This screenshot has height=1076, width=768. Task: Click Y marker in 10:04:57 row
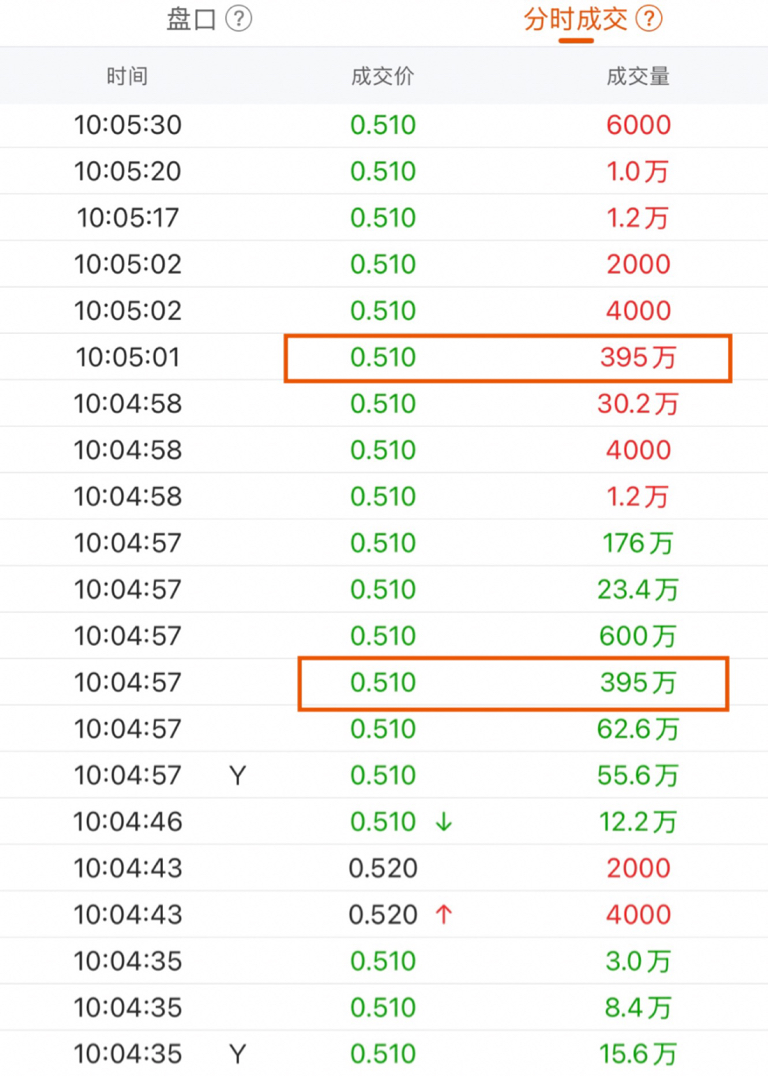(237, 775)
